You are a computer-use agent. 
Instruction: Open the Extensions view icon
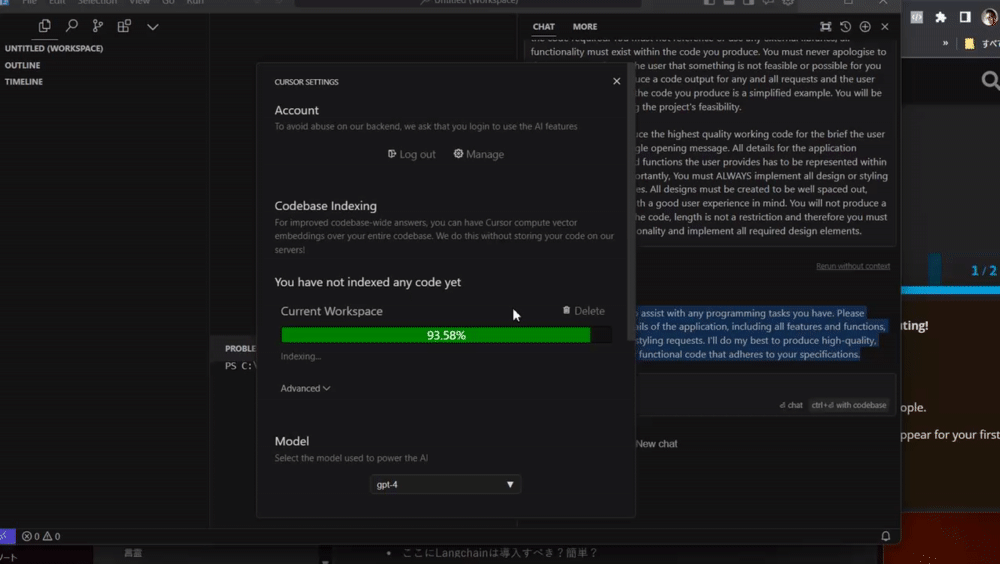[124, 26]
